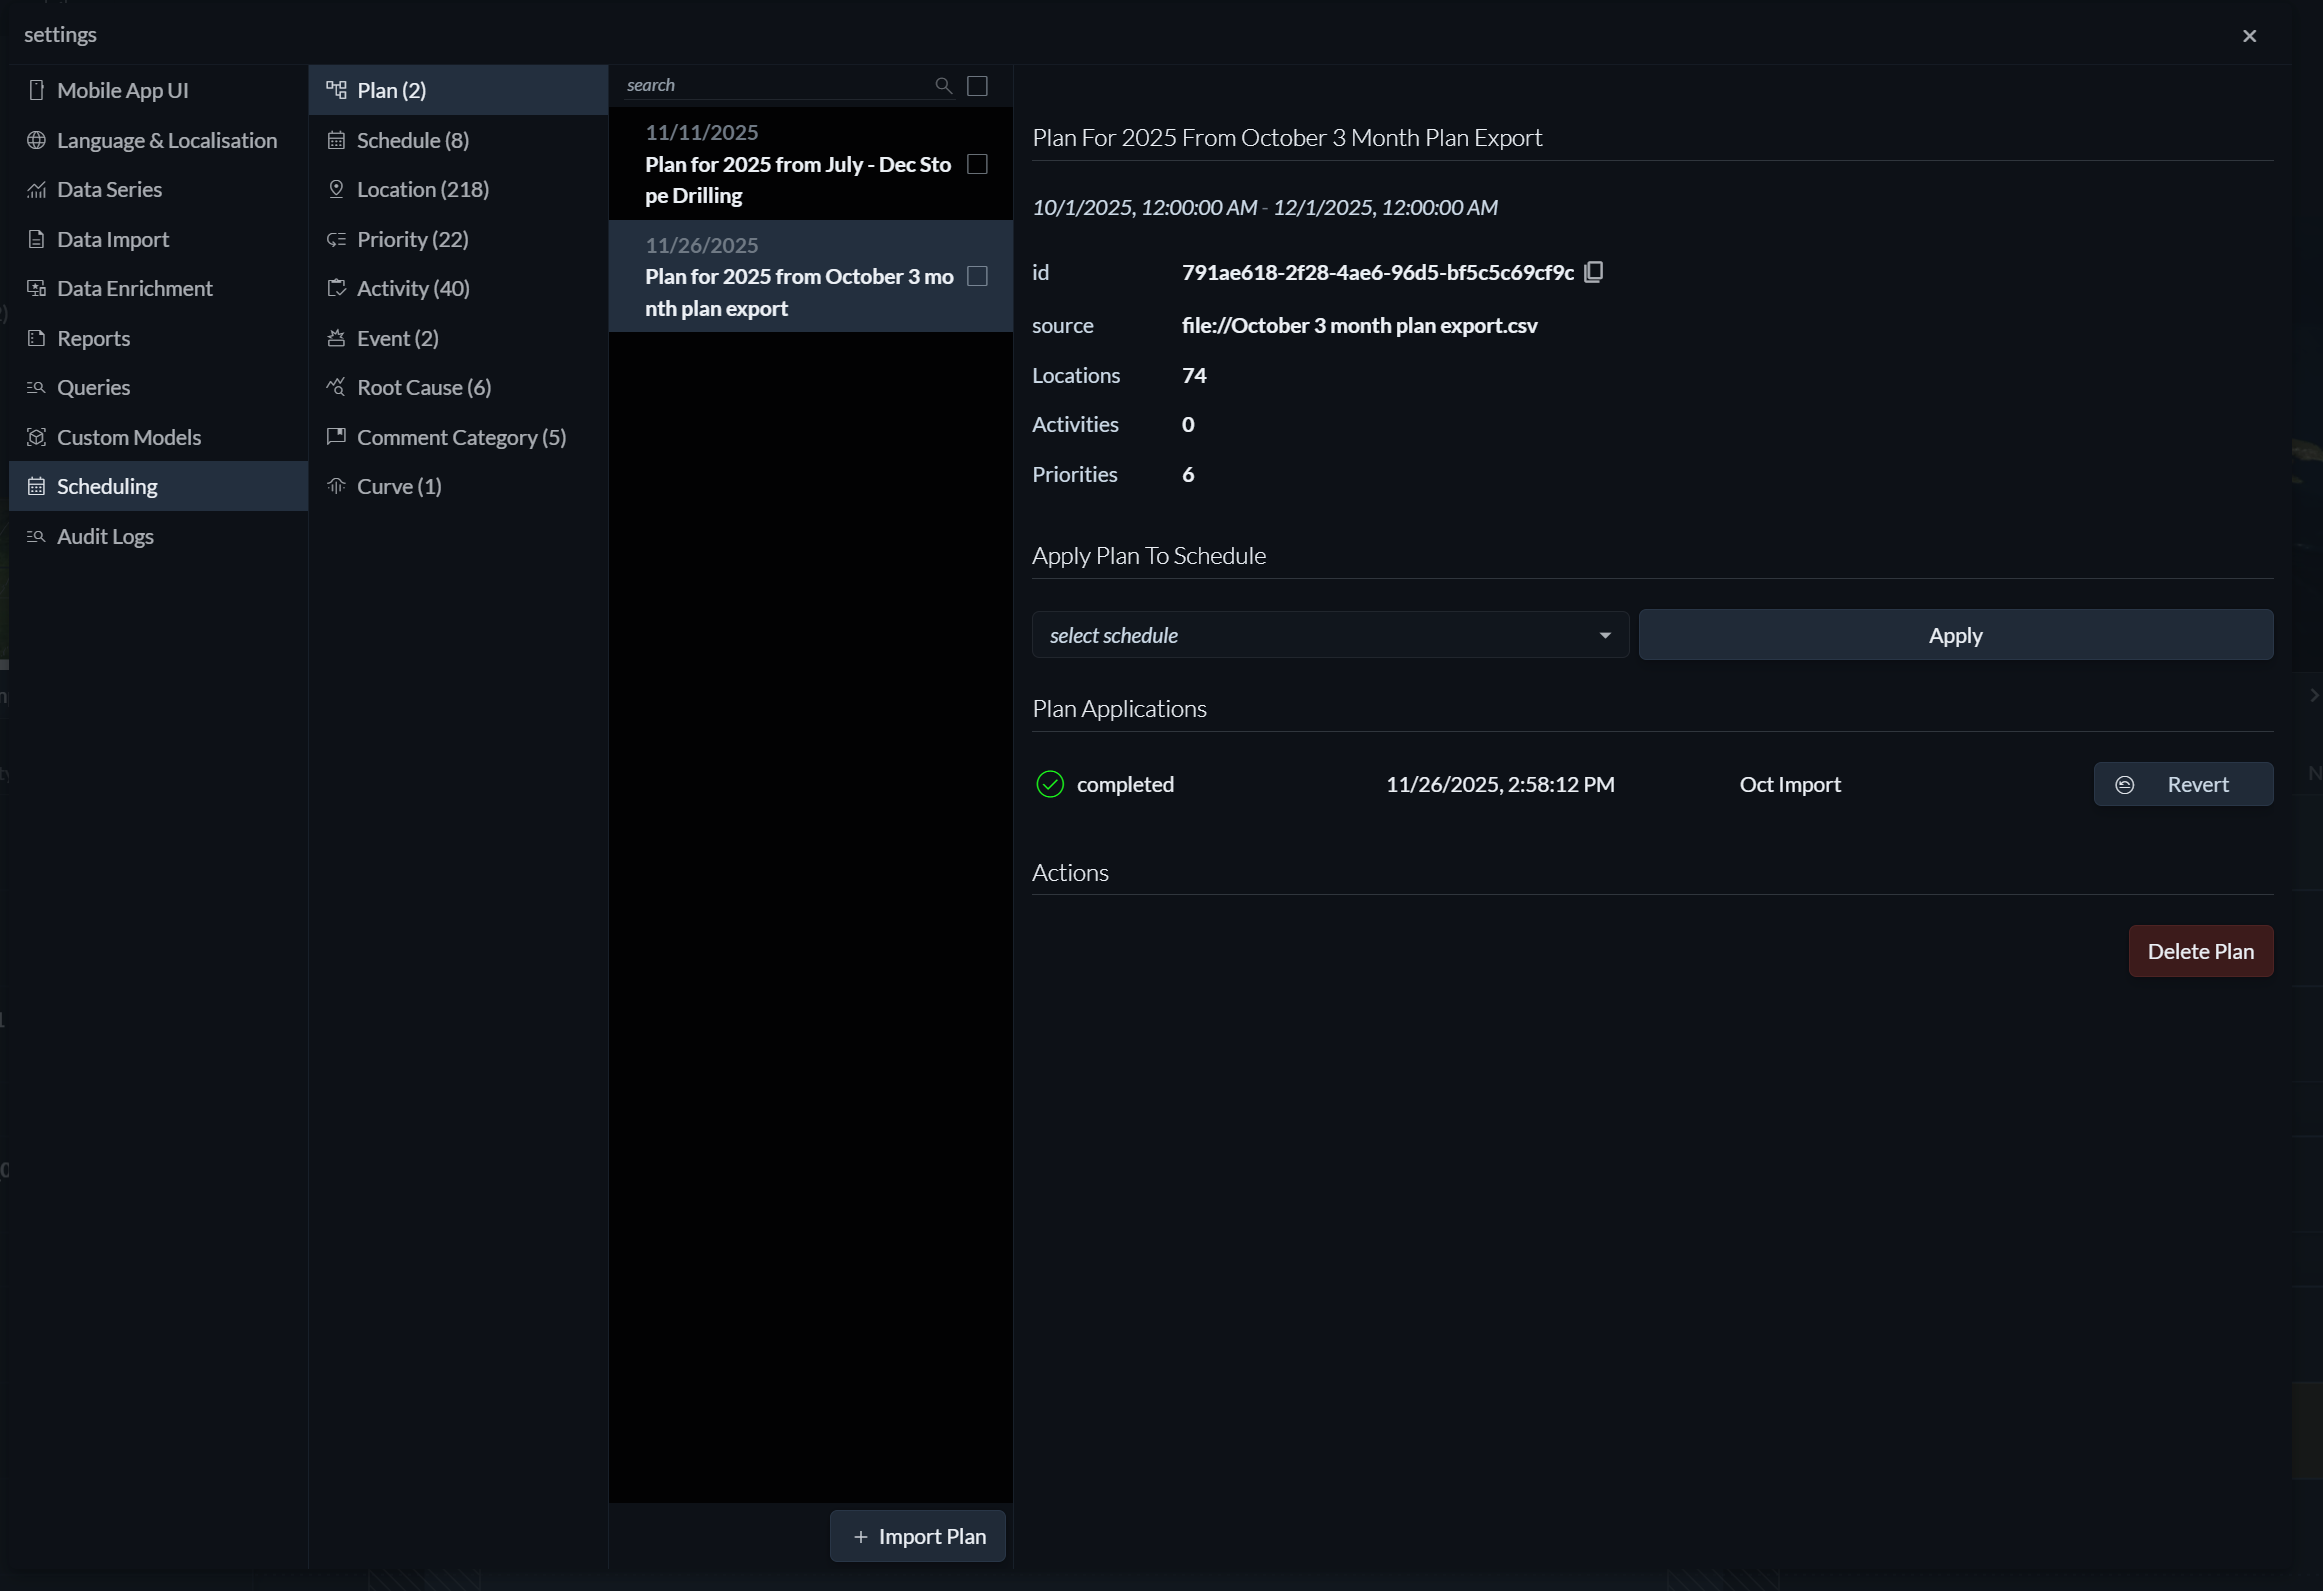Image resolution: width=2323 pixels, height=1591 pixels.
Task: Click the Priorities value 6
Action: 1188,474
